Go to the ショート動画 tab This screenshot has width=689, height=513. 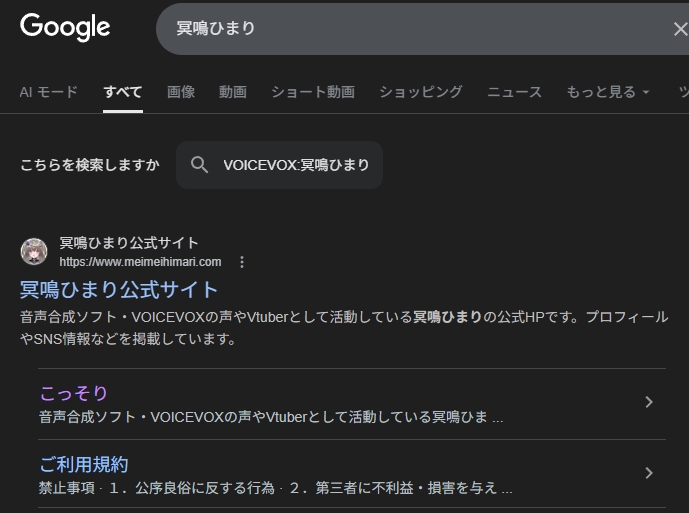click(313, 92)
